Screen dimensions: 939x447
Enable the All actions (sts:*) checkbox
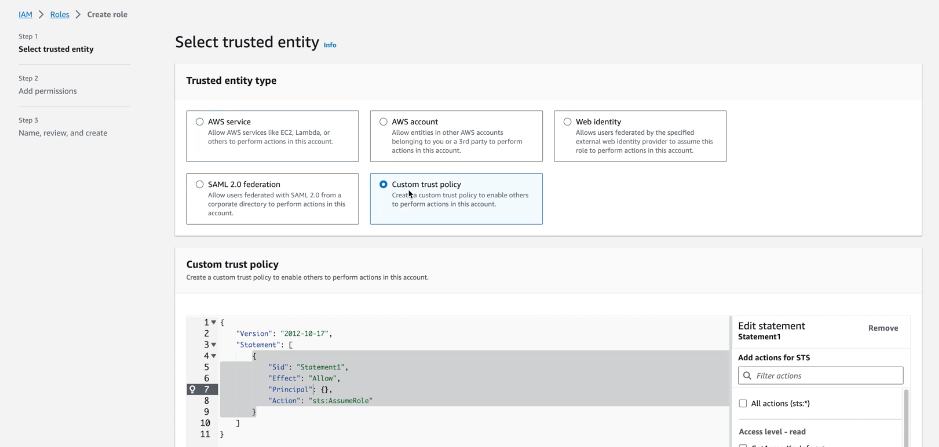[x=743, y=403]
